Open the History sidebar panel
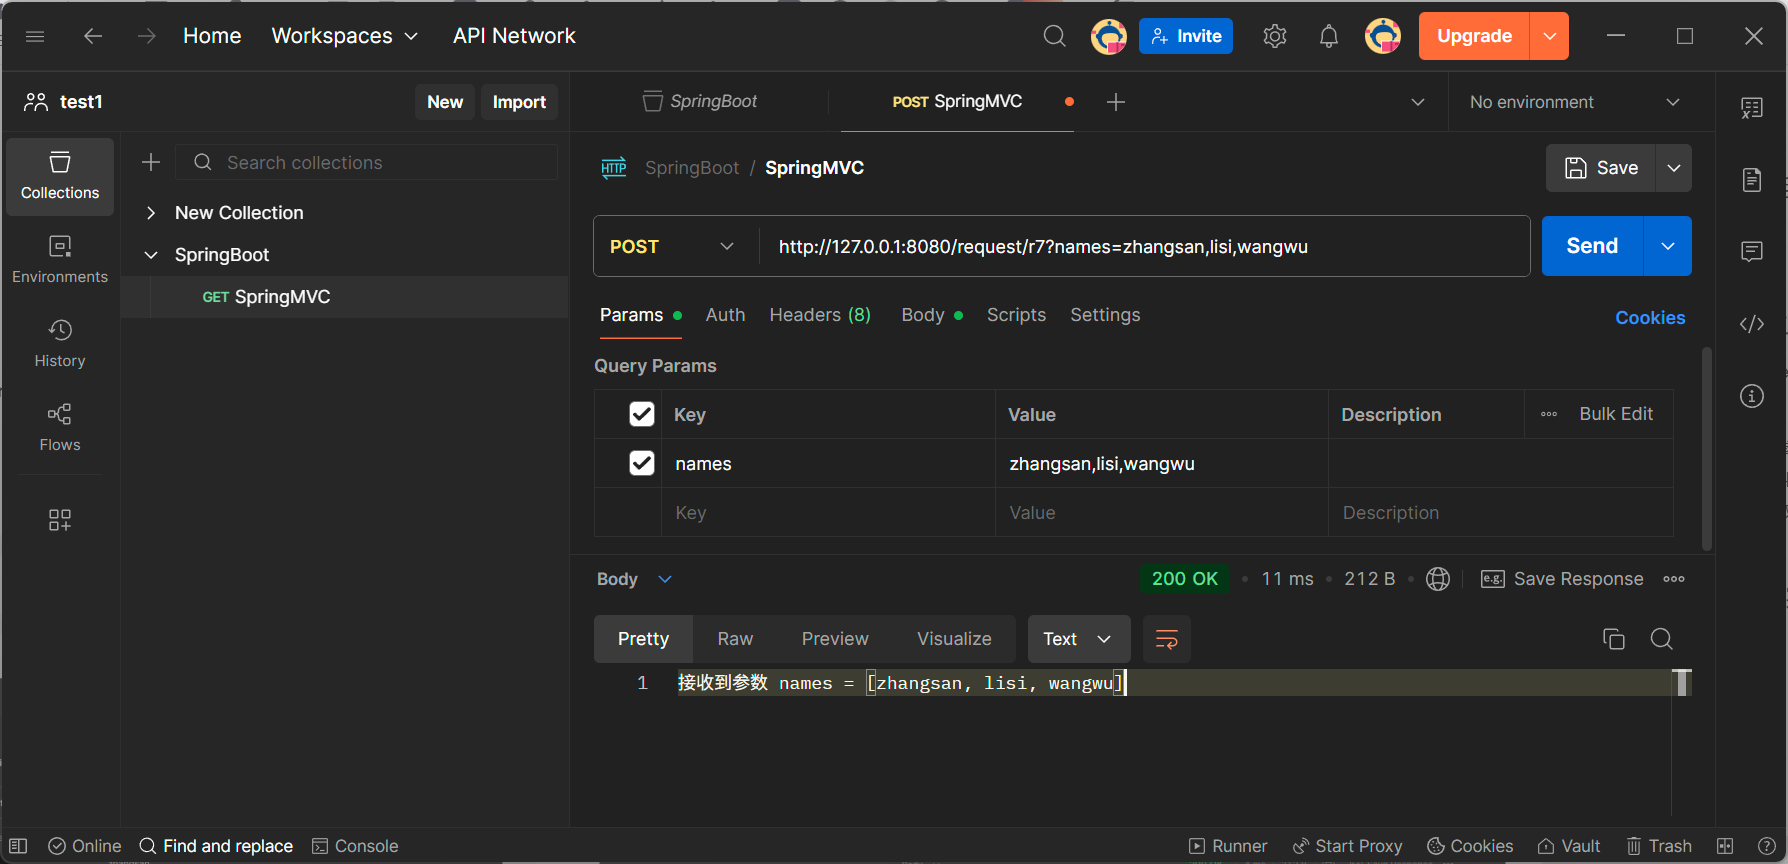The image size is (1788, 864). pos(60,344)
